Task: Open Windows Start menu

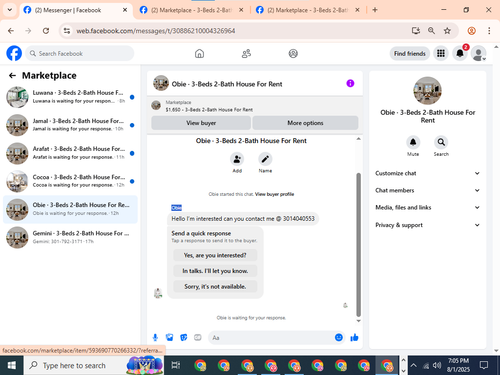Action: (x=11, y=365)
